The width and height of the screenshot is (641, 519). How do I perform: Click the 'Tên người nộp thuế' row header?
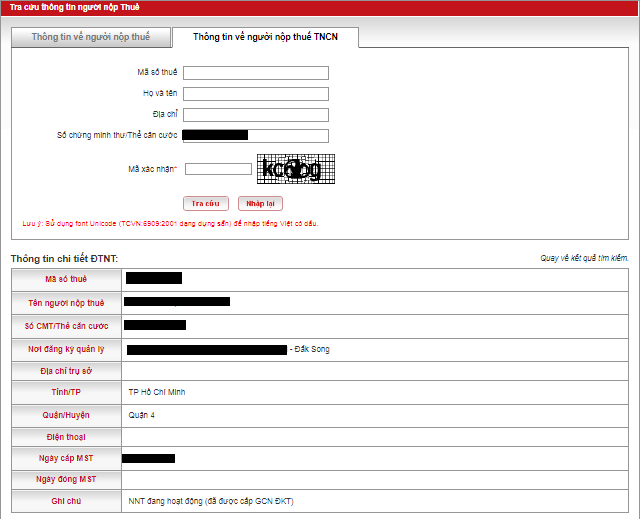(66, 303)
